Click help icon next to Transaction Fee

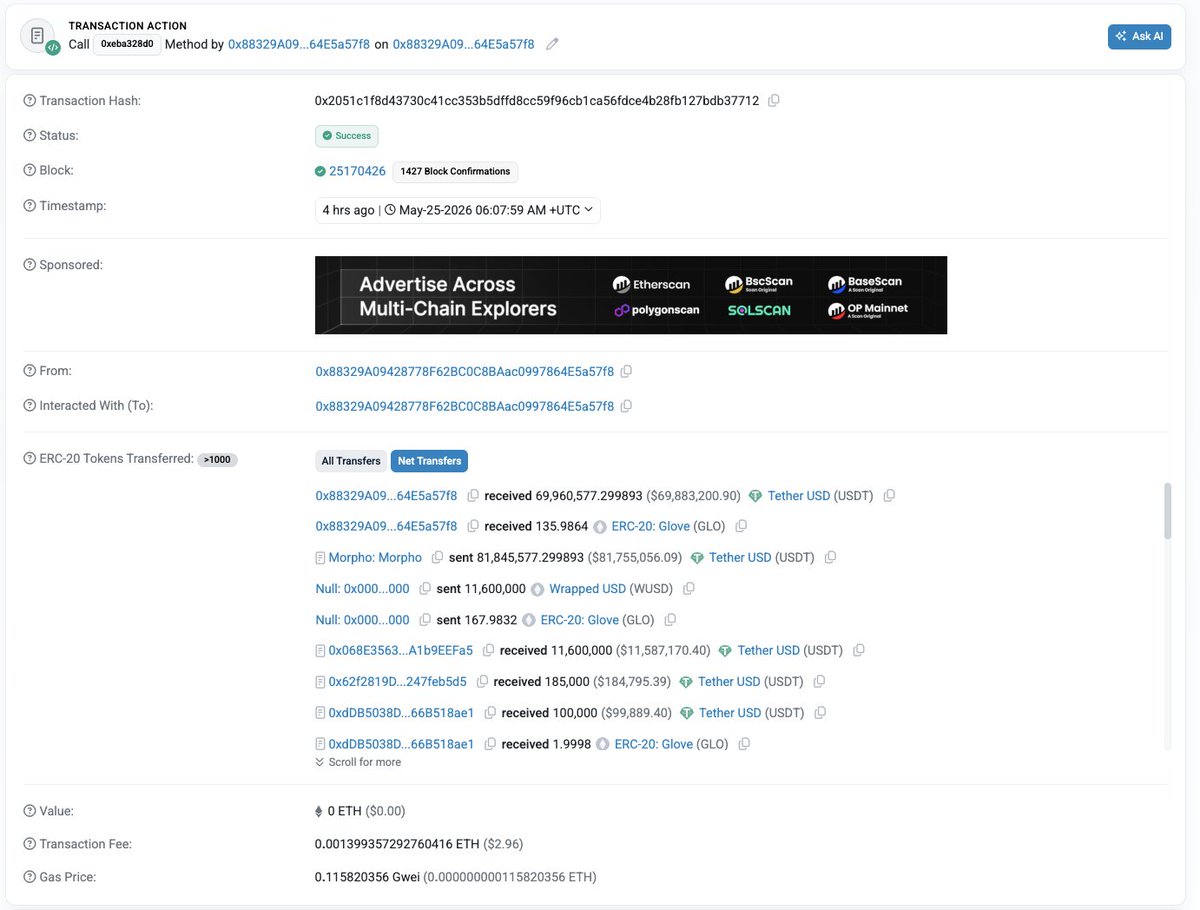29,844
